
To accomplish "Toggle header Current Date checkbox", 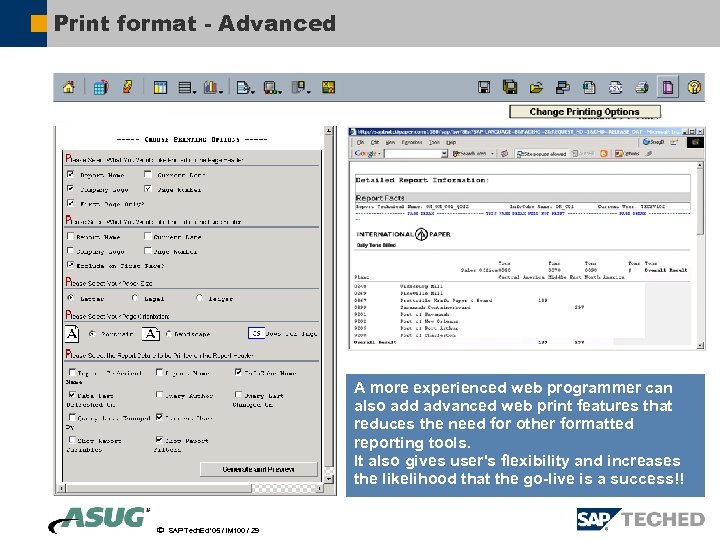I will (148, 174).
